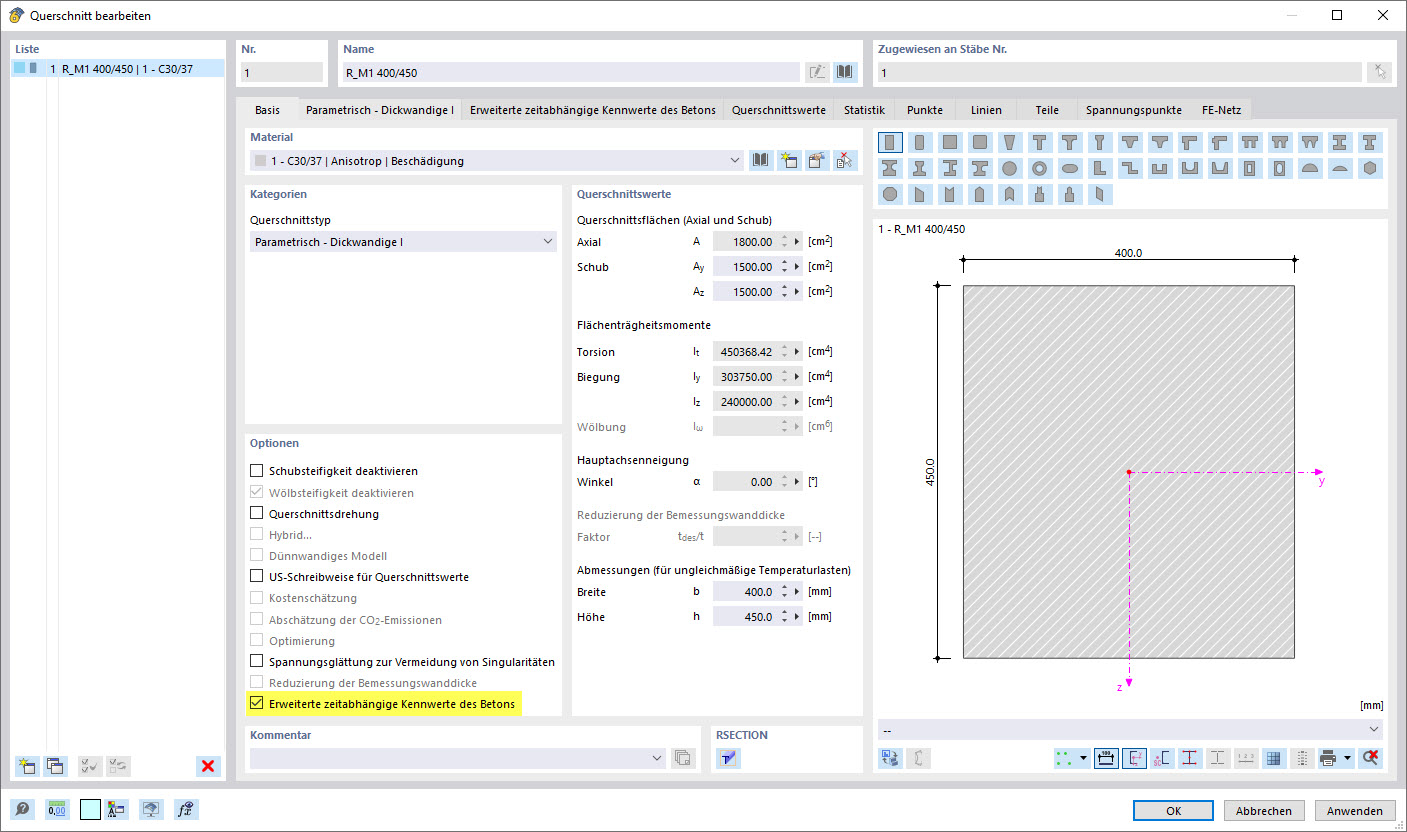
Task: Select the semicircle cross-section shape
Action: (x=1310, y=168)
